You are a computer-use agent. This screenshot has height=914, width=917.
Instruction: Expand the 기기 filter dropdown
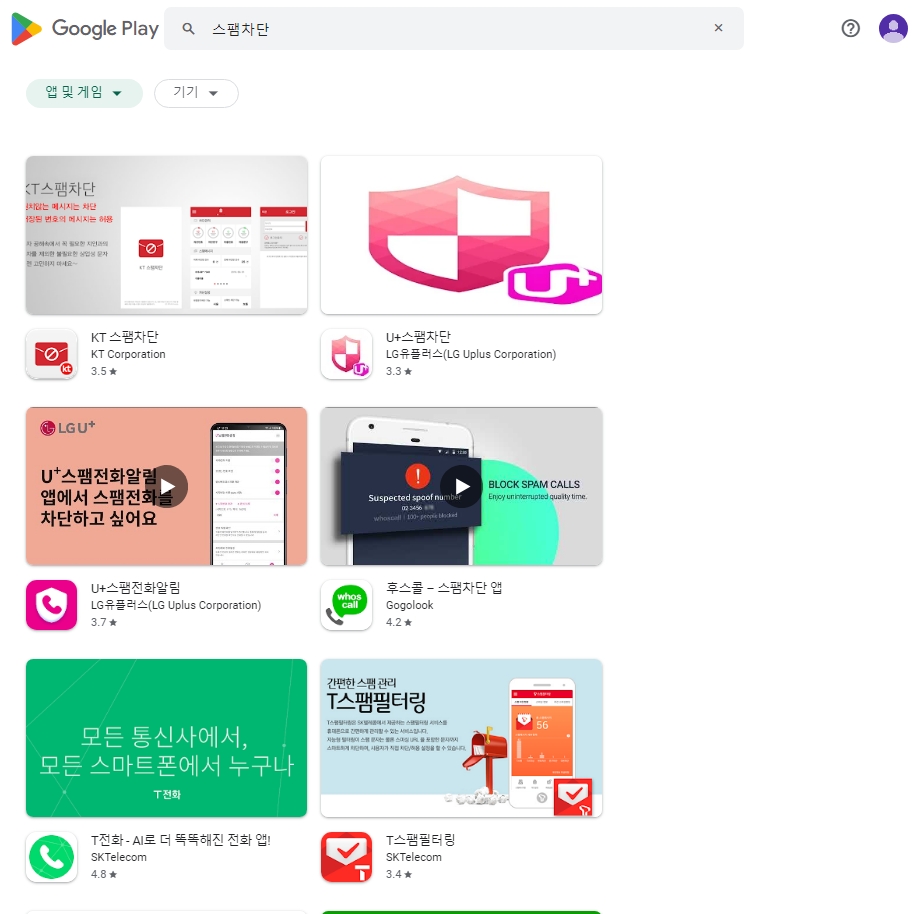(196, 93)
